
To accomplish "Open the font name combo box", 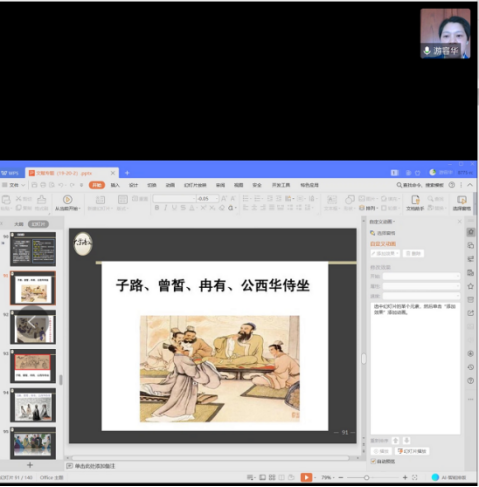I will point(174,199).
